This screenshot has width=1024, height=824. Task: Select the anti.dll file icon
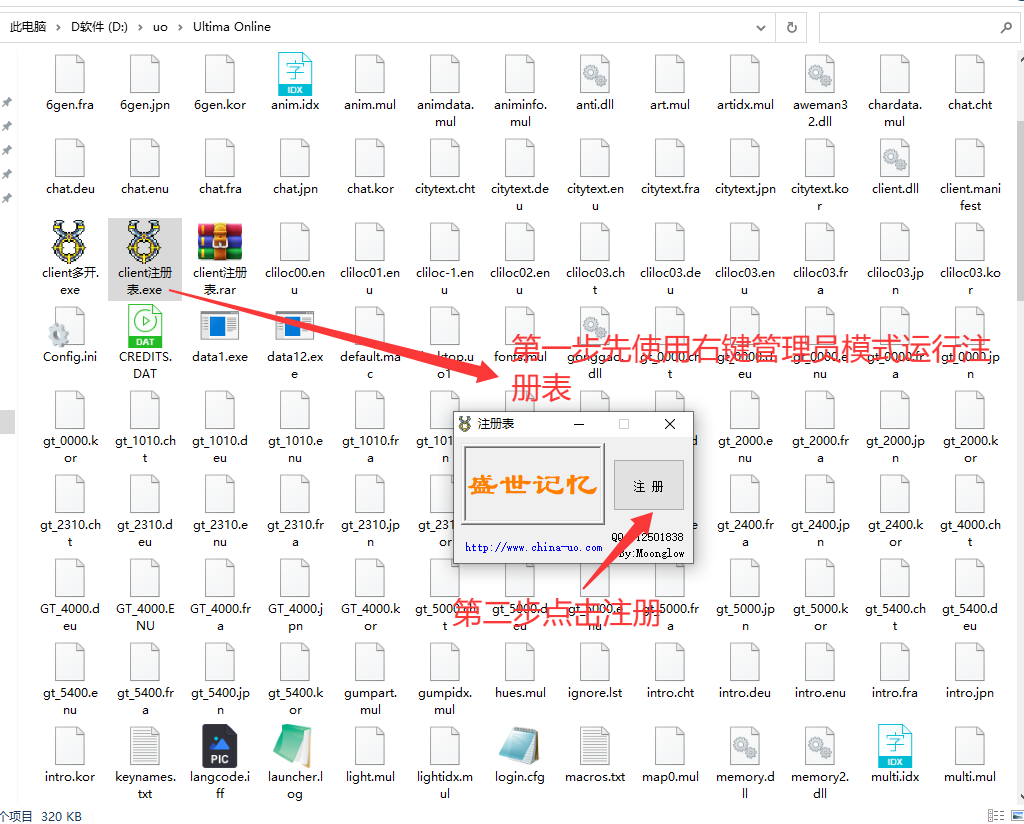coord(595,74)
